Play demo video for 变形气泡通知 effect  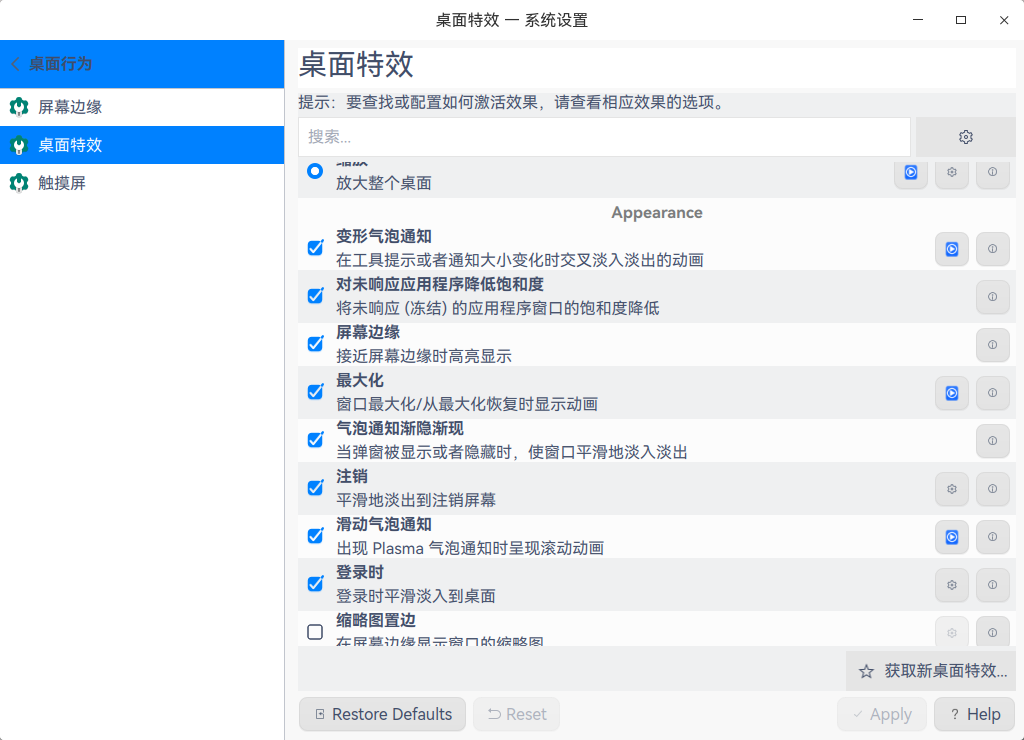pyautogui.click(x=952, y=249)
